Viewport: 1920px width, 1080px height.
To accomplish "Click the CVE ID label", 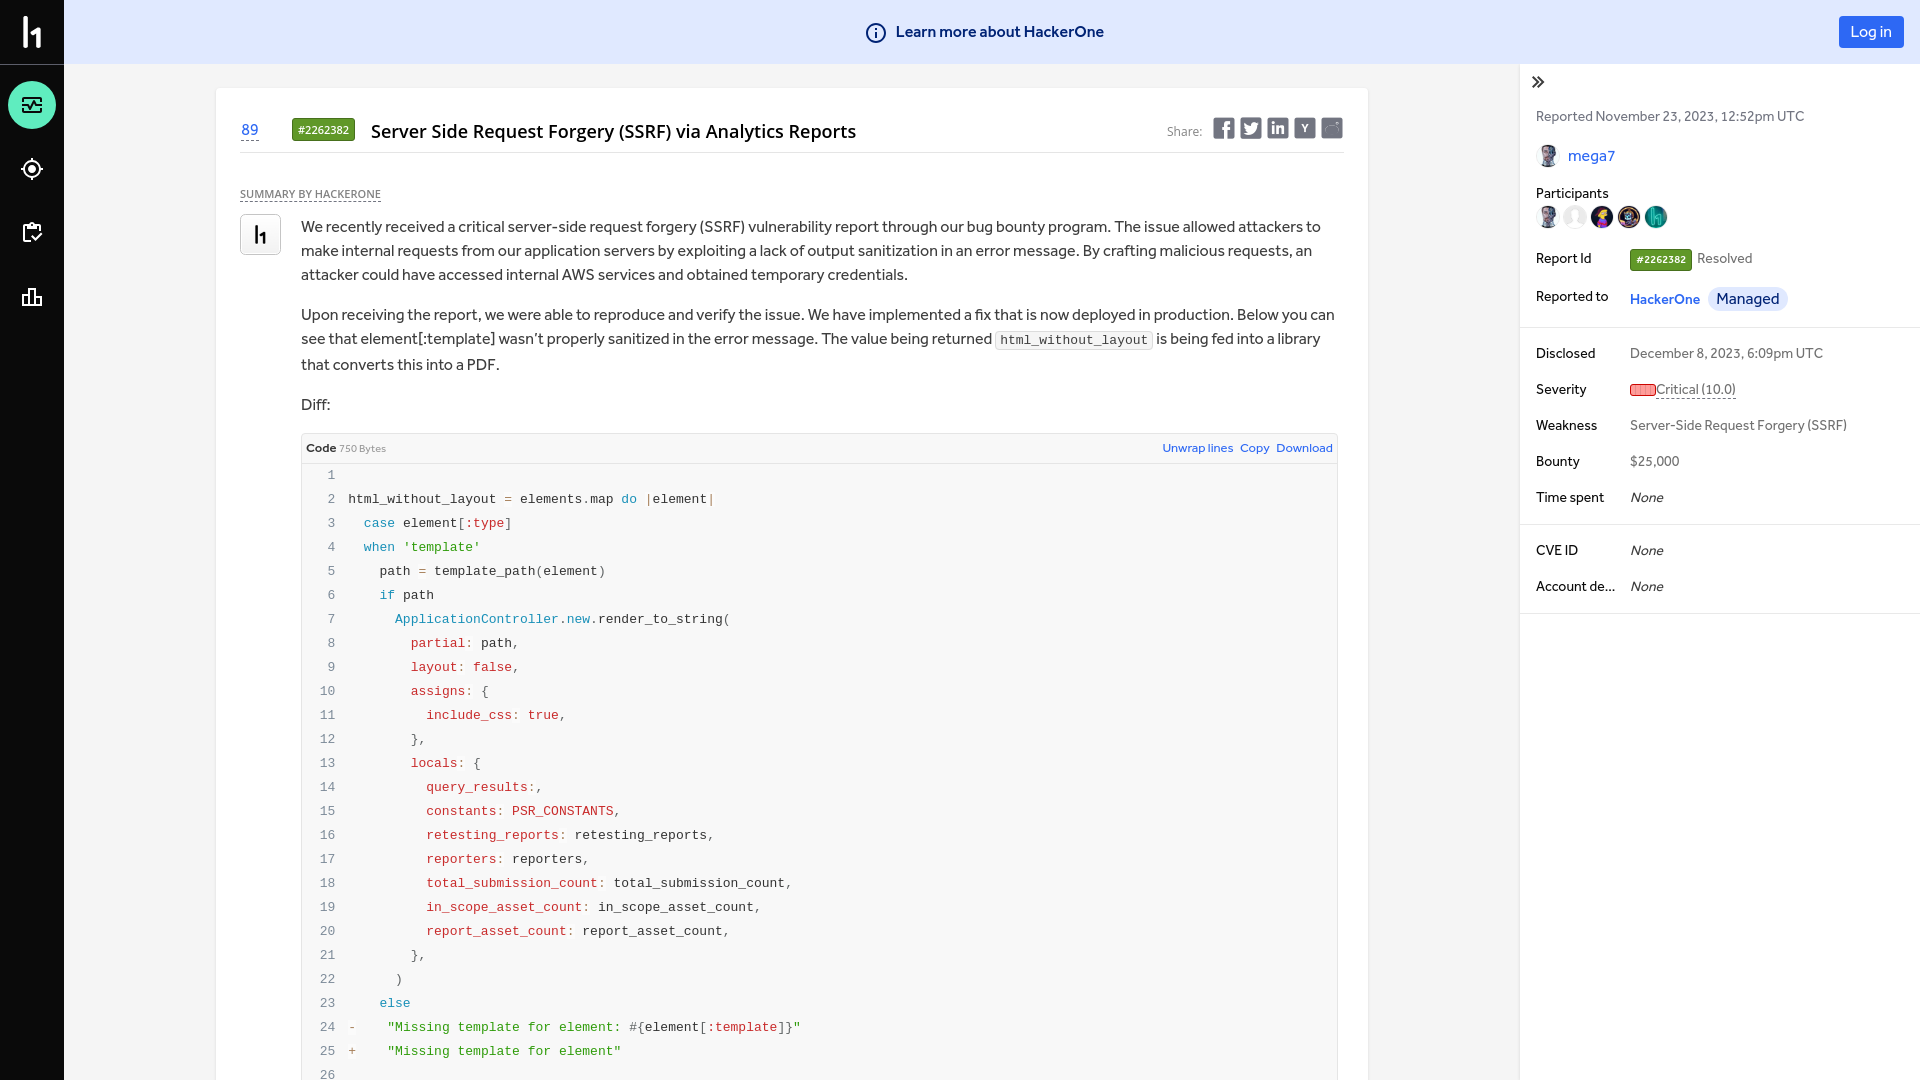I will click(1557, 551).
